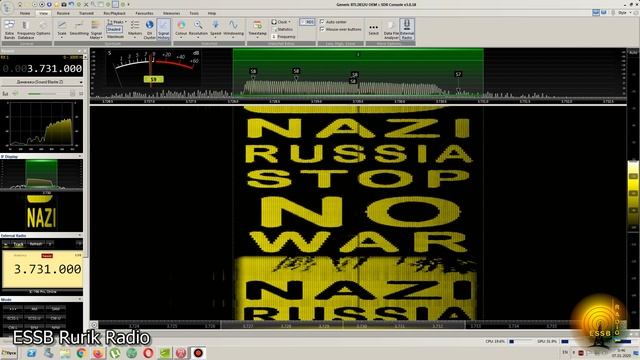The height and width of the screenshot is (360, 640).
Task: Click Track in External Radio panel
Action: pyautogui.click(x=18, y=244)
